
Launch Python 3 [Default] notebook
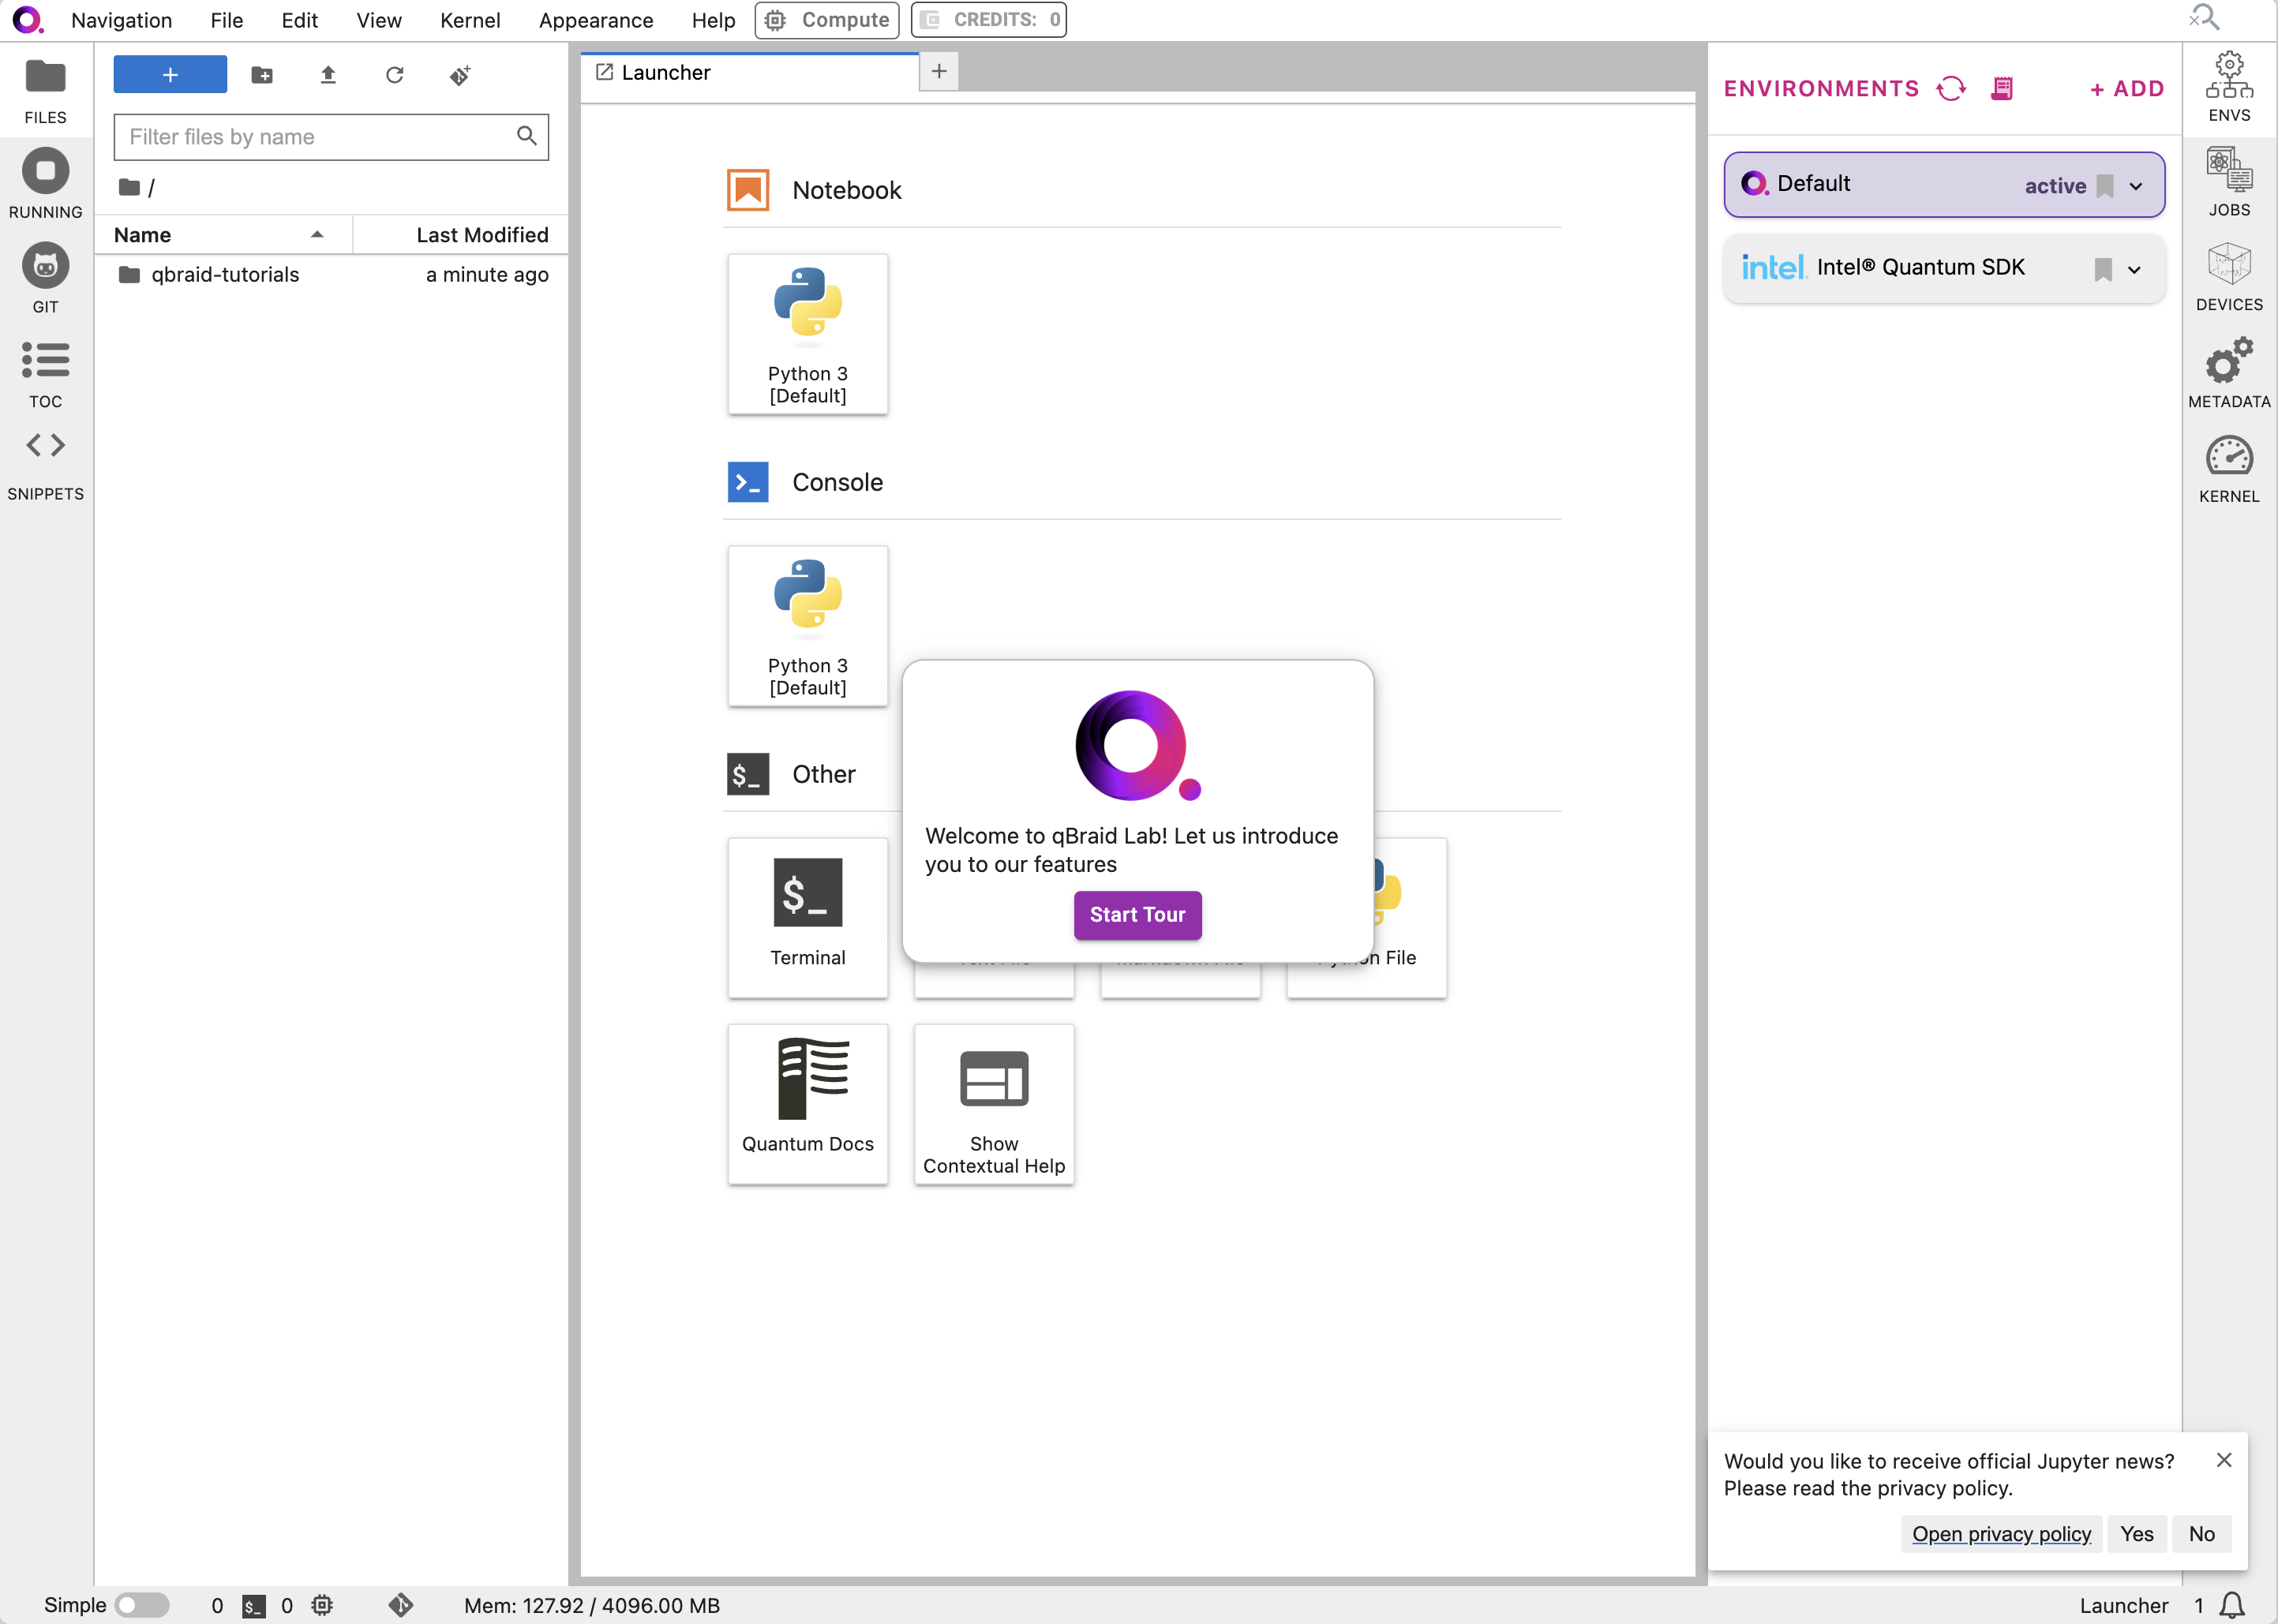click(808, 334)
